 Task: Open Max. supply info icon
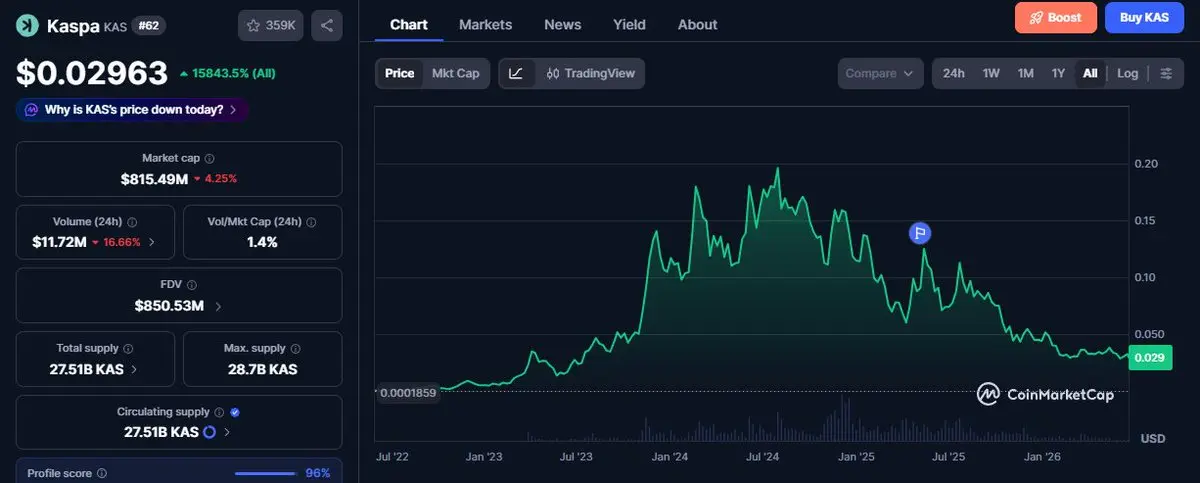point(295,349)
